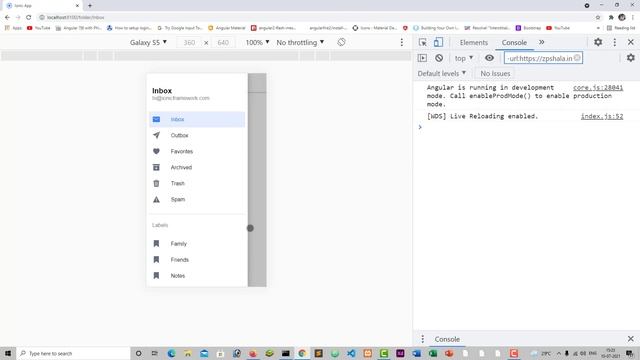Bookmark this page with star icon
Viewport: 640px width, 360px height.
pyautogui.click(x=598, y=17)
